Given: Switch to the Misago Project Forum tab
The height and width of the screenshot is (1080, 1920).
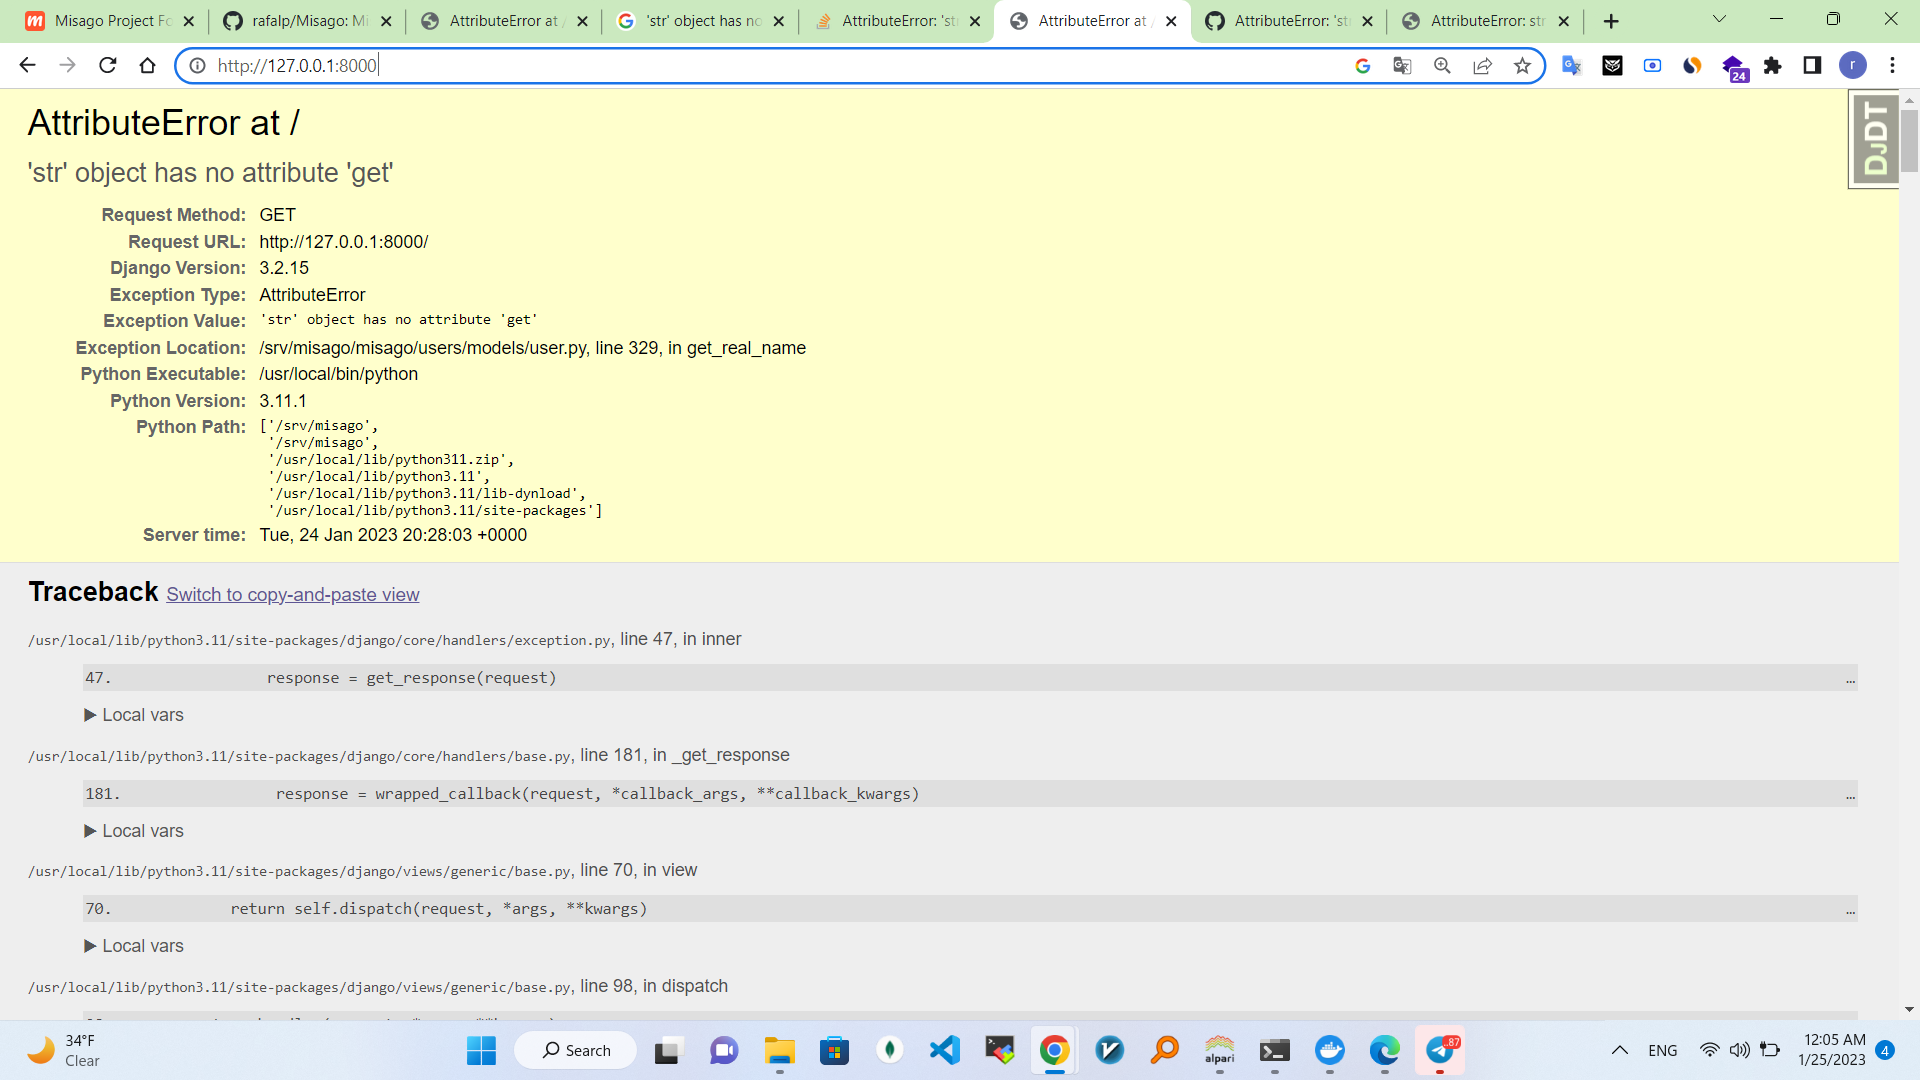Looking at the screenshot, I should [110, 21].
